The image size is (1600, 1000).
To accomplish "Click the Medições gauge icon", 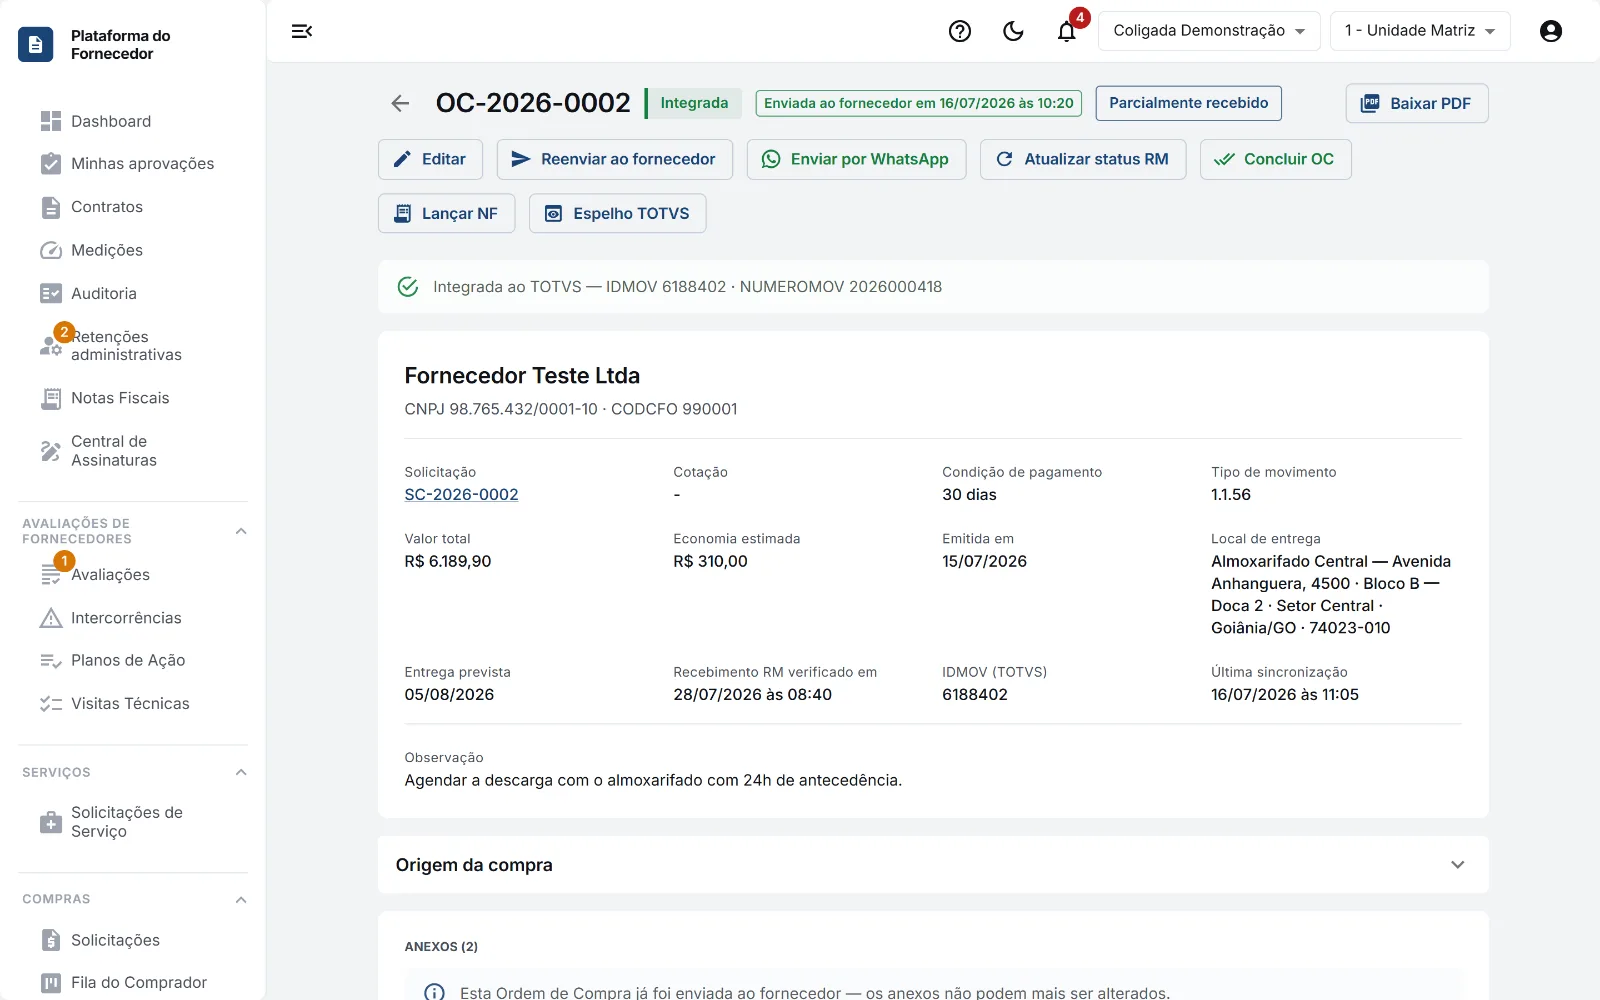I will 51,250.
